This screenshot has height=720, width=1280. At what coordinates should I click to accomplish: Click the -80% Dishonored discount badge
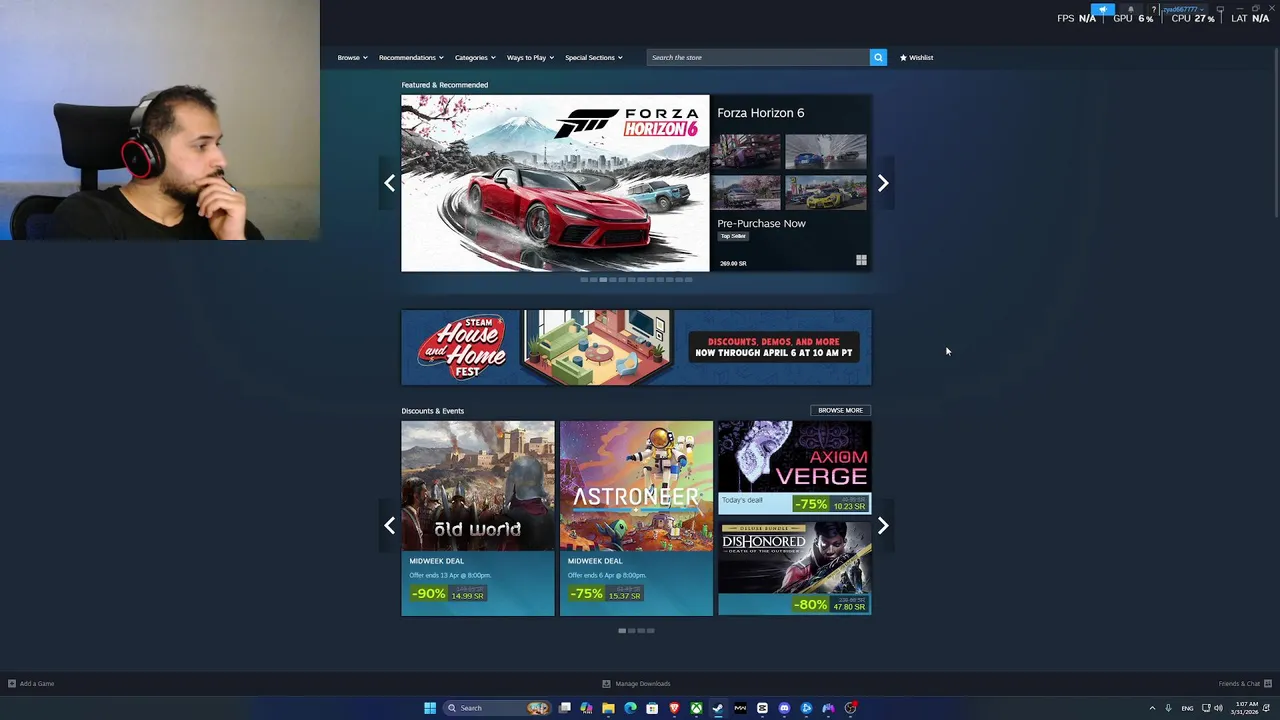pyautogui.click(x=811, y=605)
